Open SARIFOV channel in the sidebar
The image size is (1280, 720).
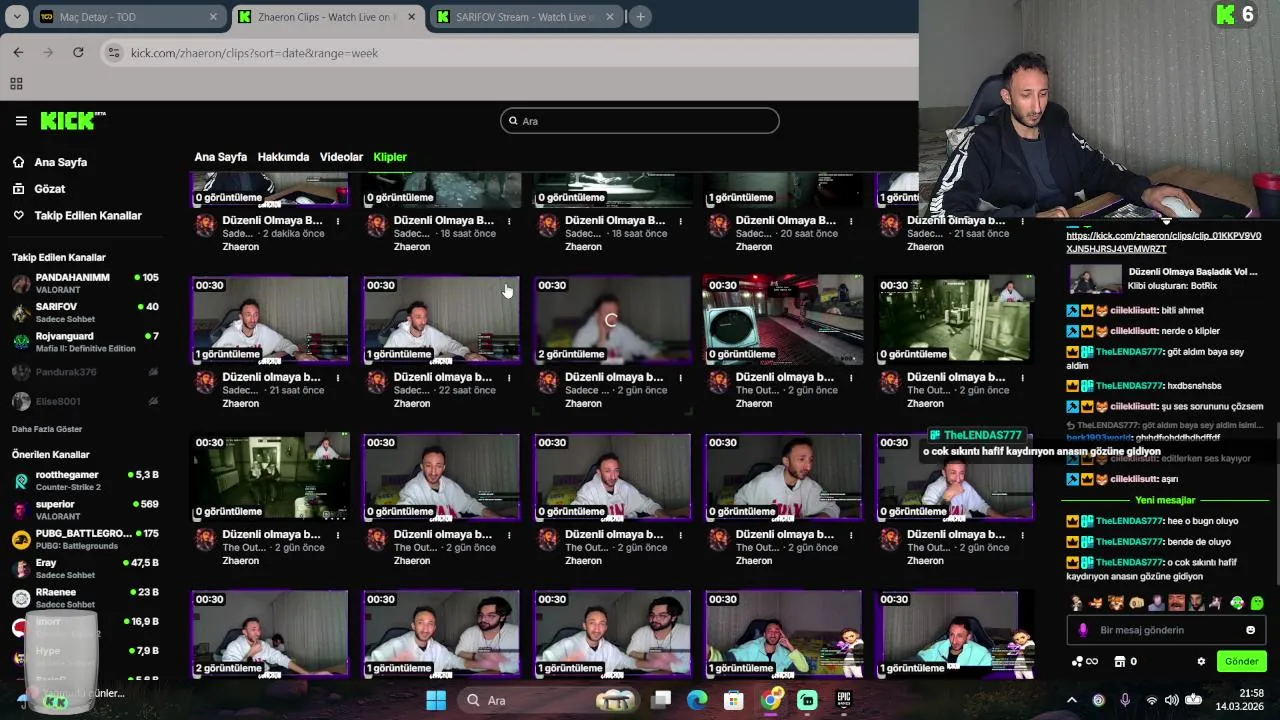[x=85, y=312]
